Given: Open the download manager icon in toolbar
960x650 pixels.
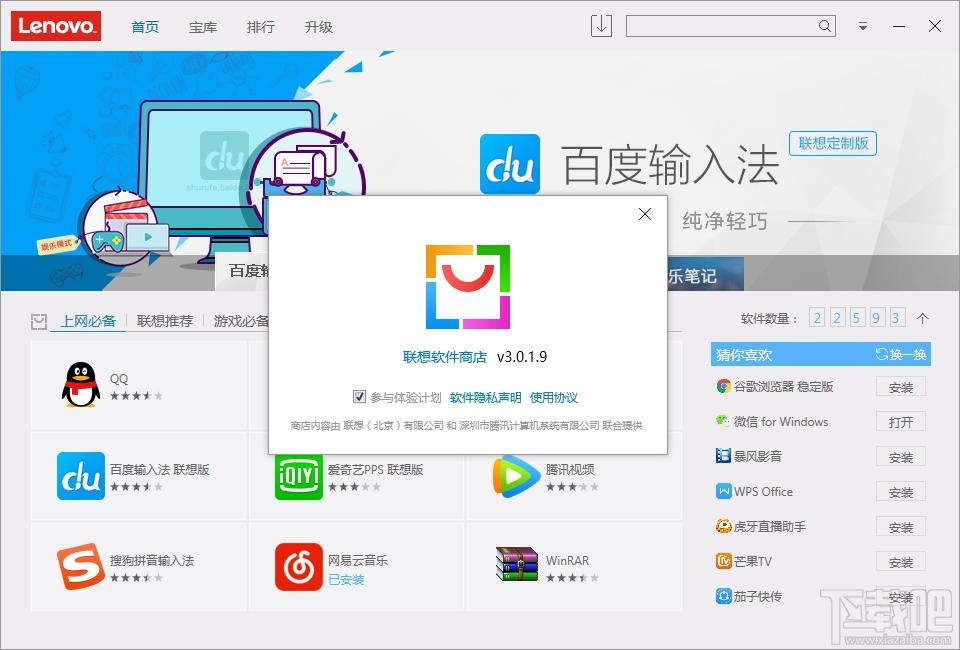Looking at the screenshot, I should (x=600, y=25).
